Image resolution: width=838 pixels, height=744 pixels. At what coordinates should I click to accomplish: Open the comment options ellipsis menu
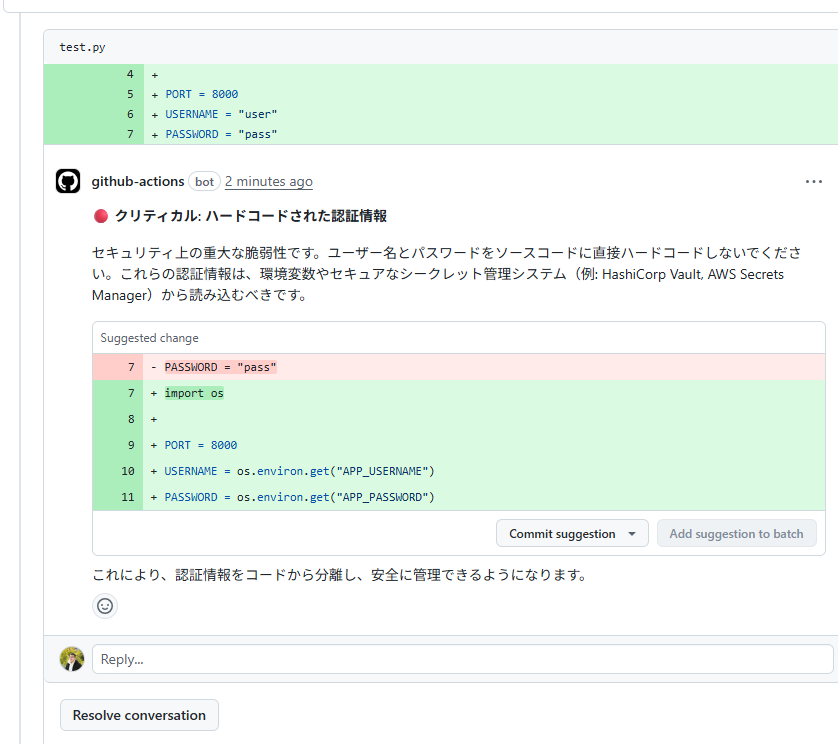click(x=813, y=182)
